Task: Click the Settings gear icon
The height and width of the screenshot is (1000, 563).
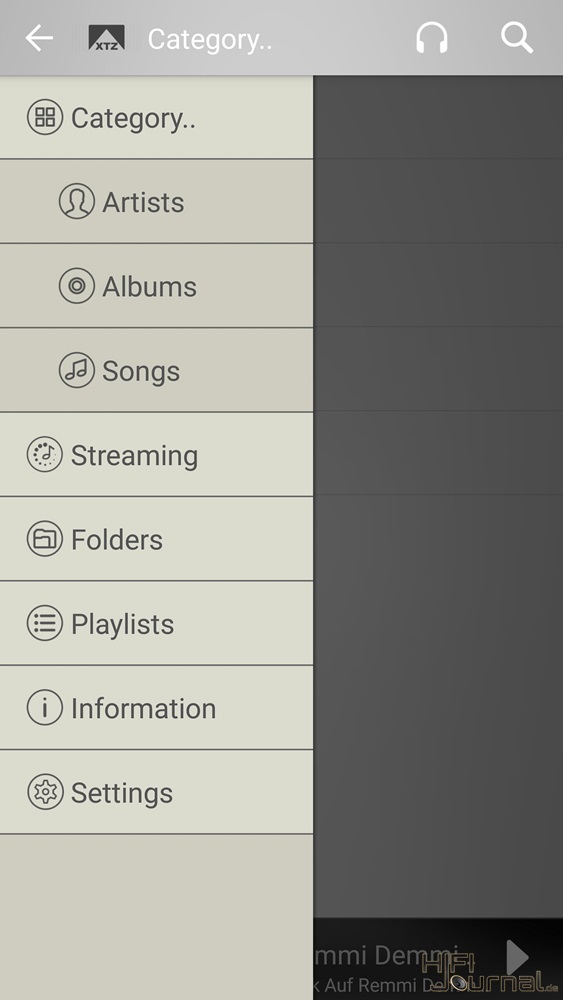Action: (45, 792)
